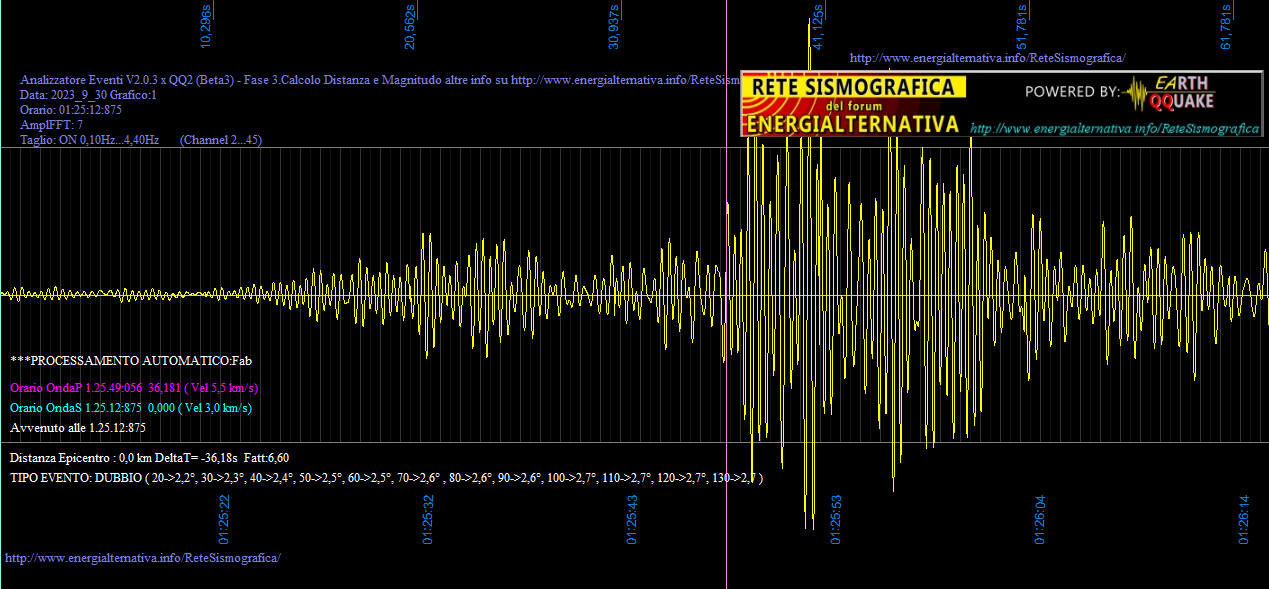Click the magenta P-wave vertical marker line
The image size is (1269, 589).
point(726,294)
